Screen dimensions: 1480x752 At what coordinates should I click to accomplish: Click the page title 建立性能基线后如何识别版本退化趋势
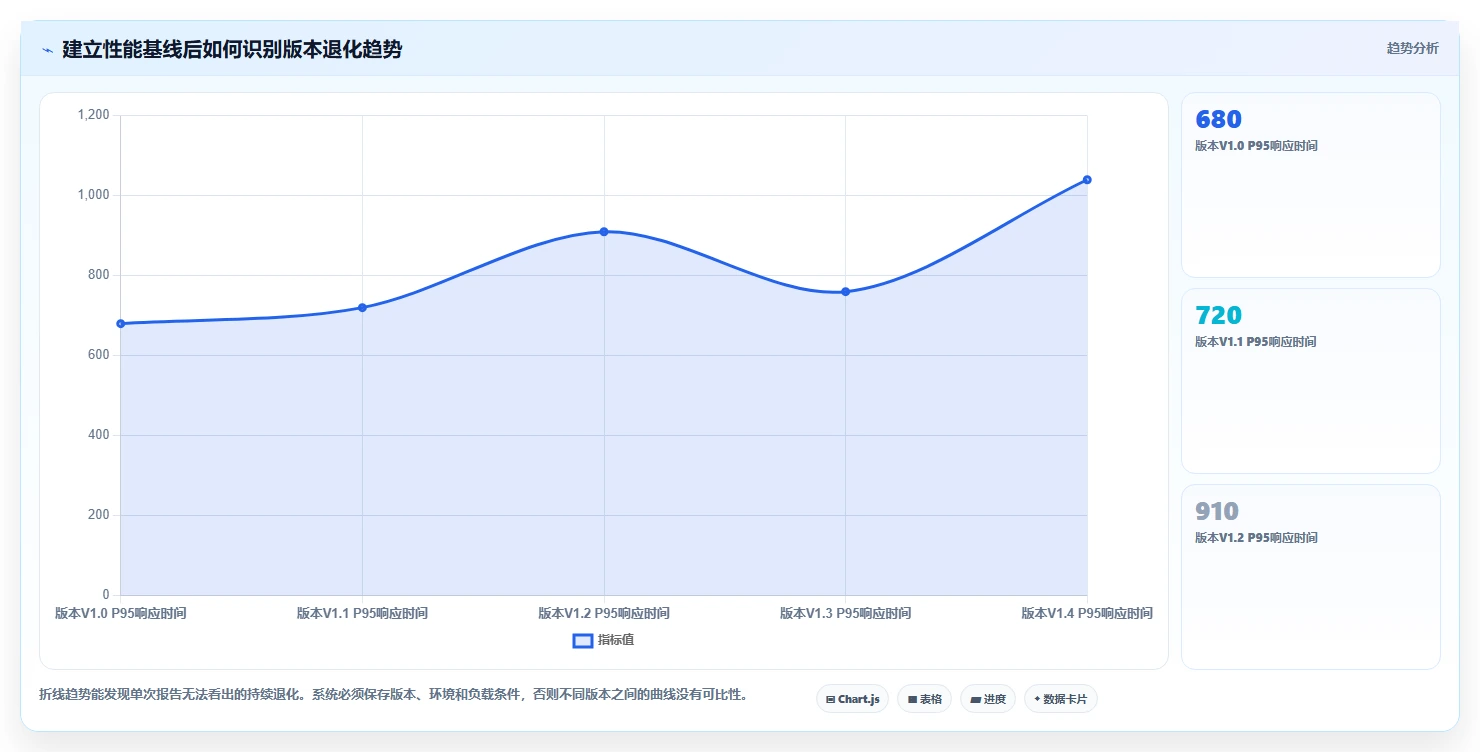click(232, 49)
